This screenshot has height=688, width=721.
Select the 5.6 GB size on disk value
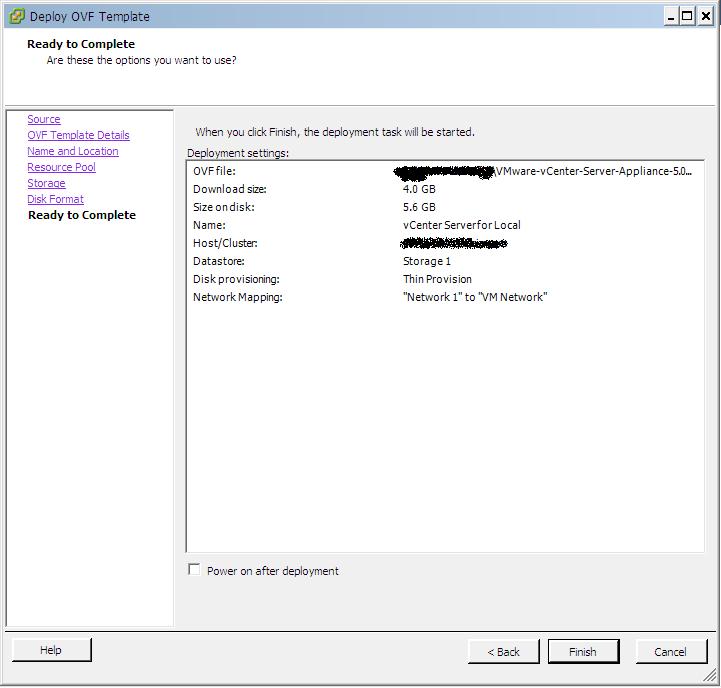click(x=419, y=207)
